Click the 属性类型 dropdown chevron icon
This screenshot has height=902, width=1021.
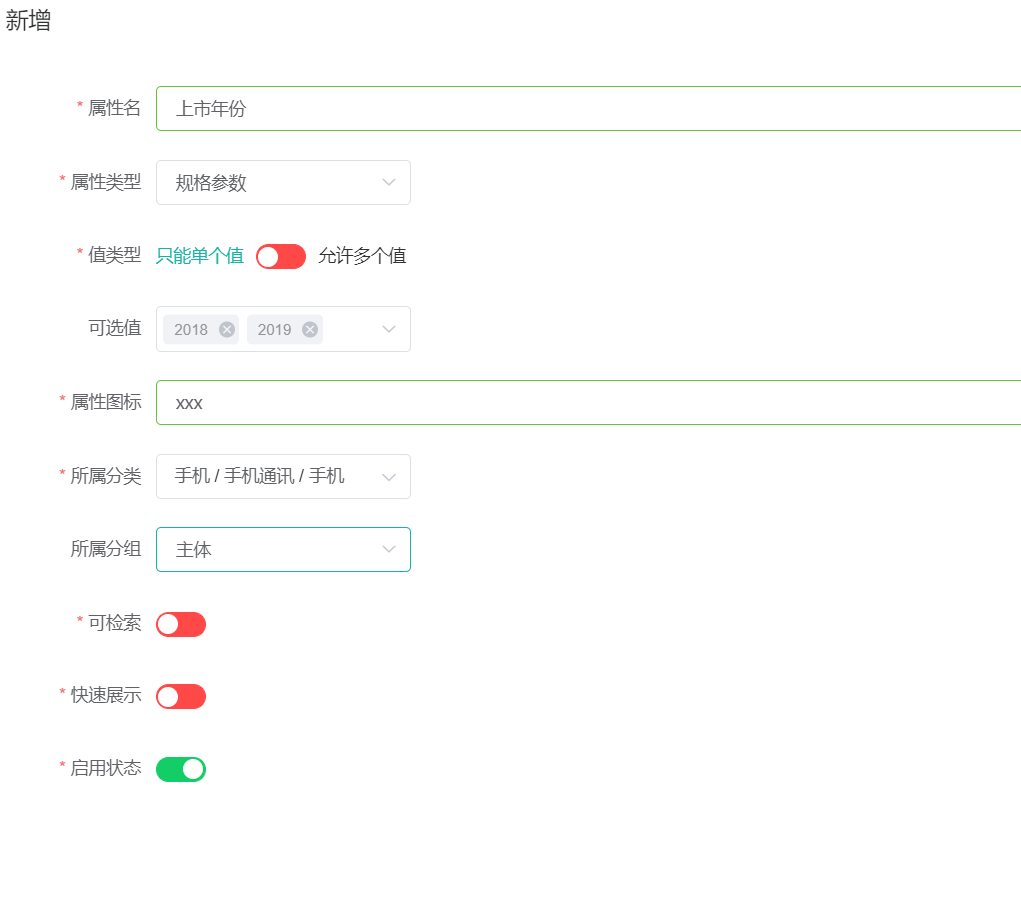[389, 182]
